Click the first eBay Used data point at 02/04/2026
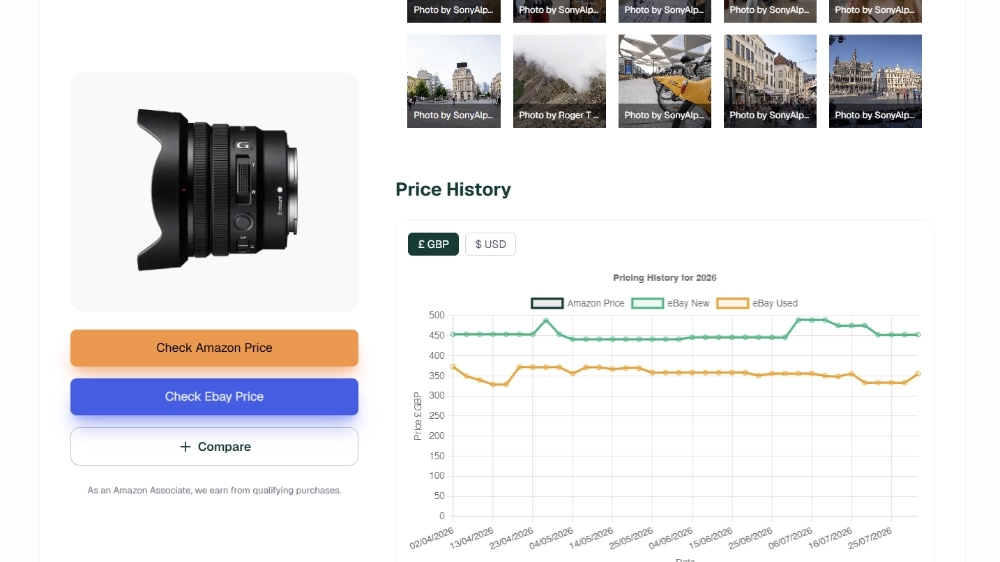The image size is (1000, 562). click(x=453, y=367)
